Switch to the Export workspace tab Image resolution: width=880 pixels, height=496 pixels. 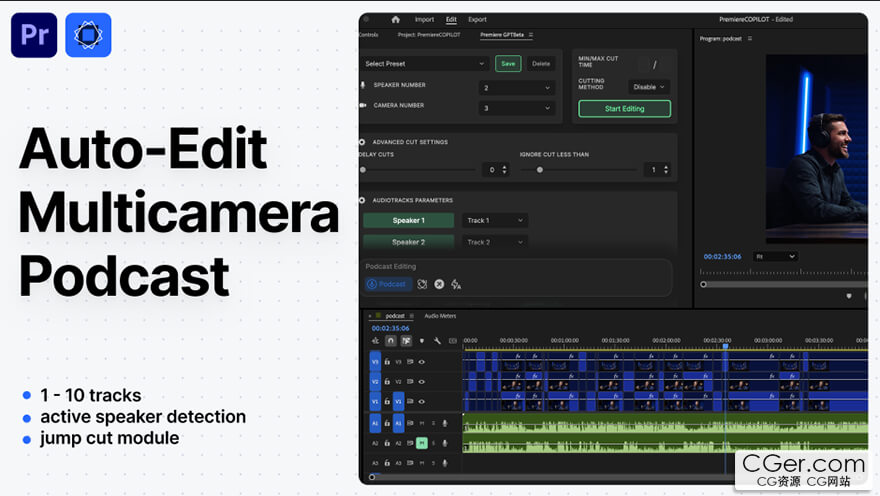(x=477, y=19)
